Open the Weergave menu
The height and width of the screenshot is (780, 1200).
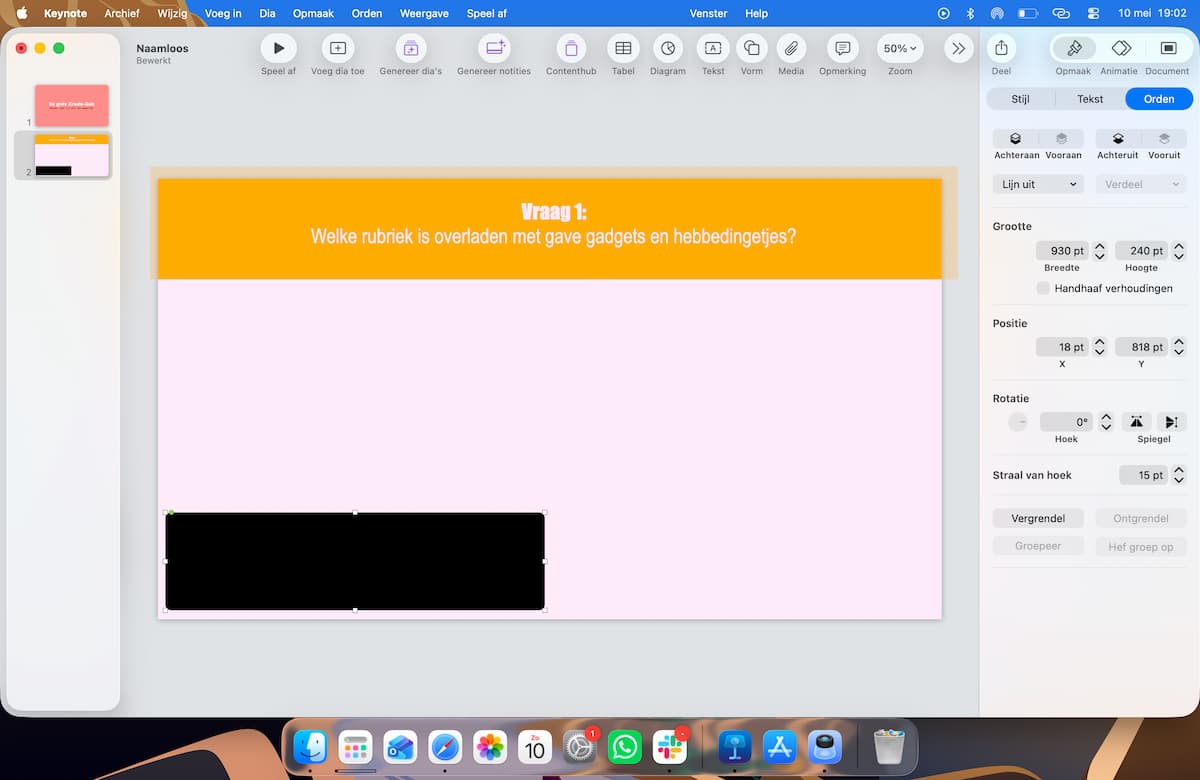pos(424,13)
